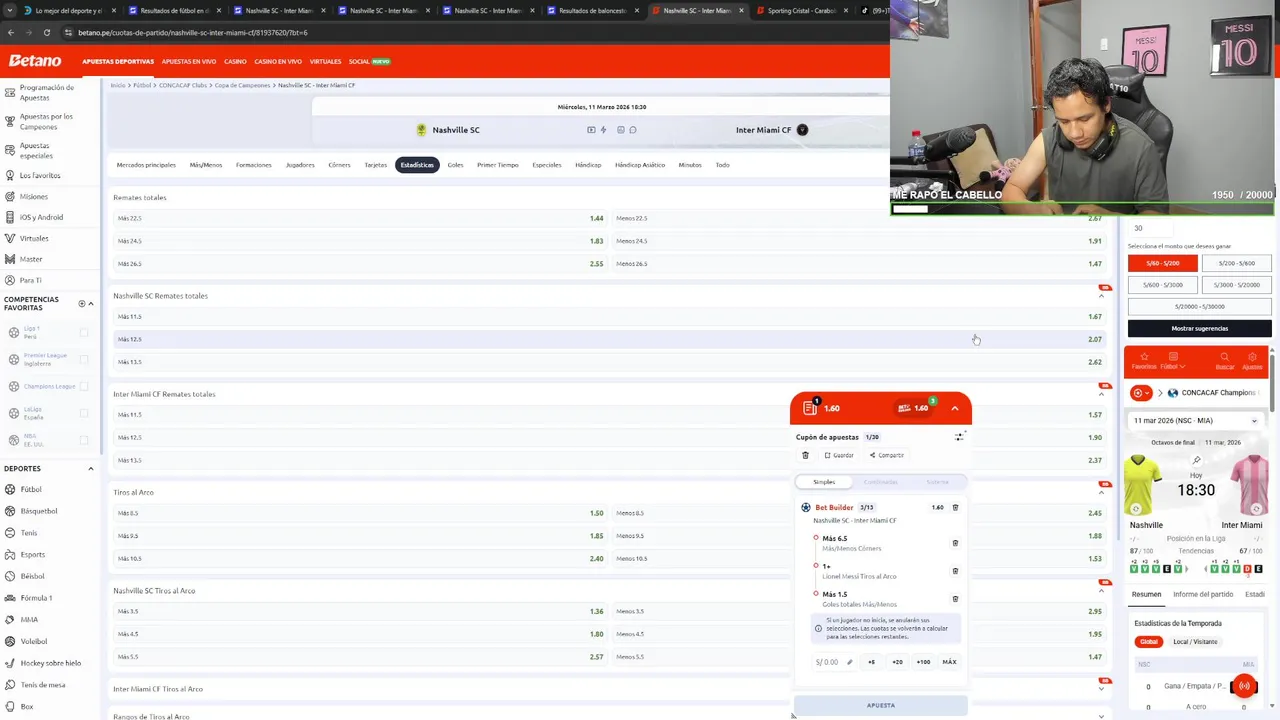Select the Fórmula 1 sport icon
This screenshot has width=1280, height=720.
click(10, 598)
